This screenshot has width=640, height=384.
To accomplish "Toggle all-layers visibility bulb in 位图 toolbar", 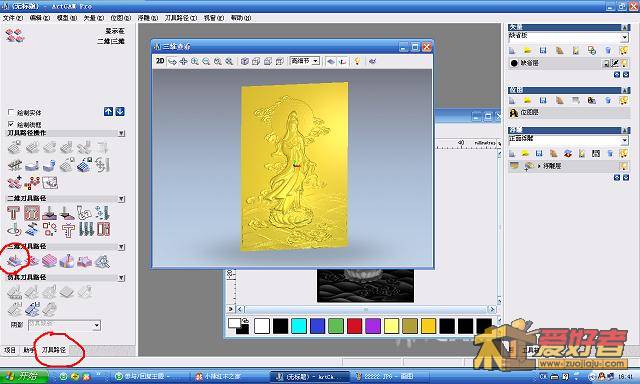I will (x=623, y=100).
